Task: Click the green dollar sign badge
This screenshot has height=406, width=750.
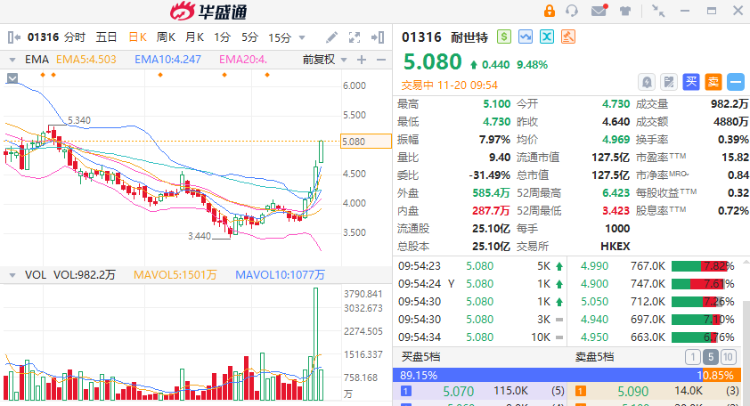Action: point(504,37)
